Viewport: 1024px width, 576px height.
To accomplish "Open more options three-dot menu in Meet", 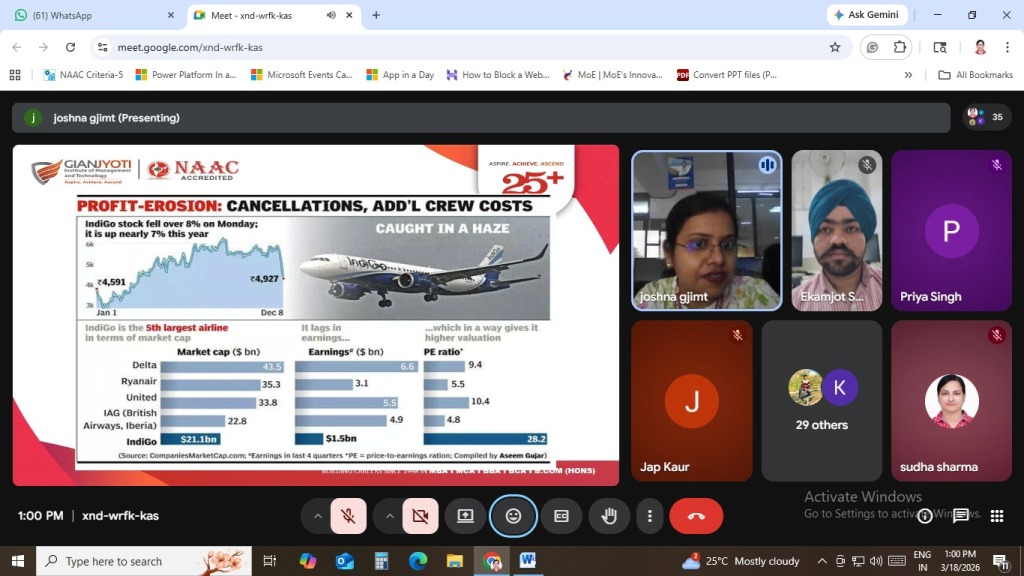I will coord(650,516).
